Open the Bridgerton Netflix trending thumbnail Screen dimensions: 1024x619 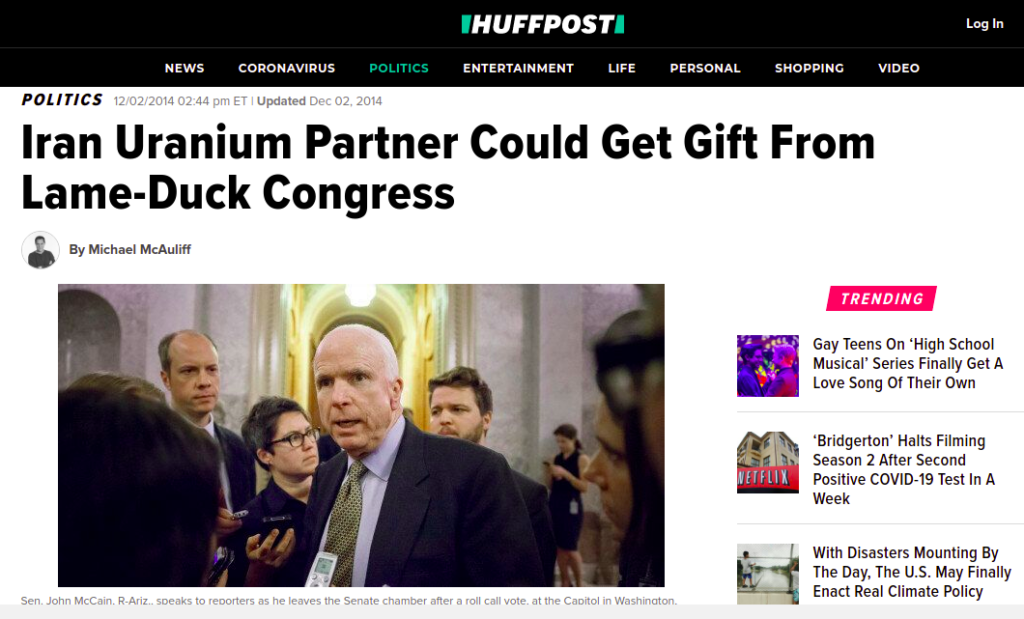[x=767, y=462]
